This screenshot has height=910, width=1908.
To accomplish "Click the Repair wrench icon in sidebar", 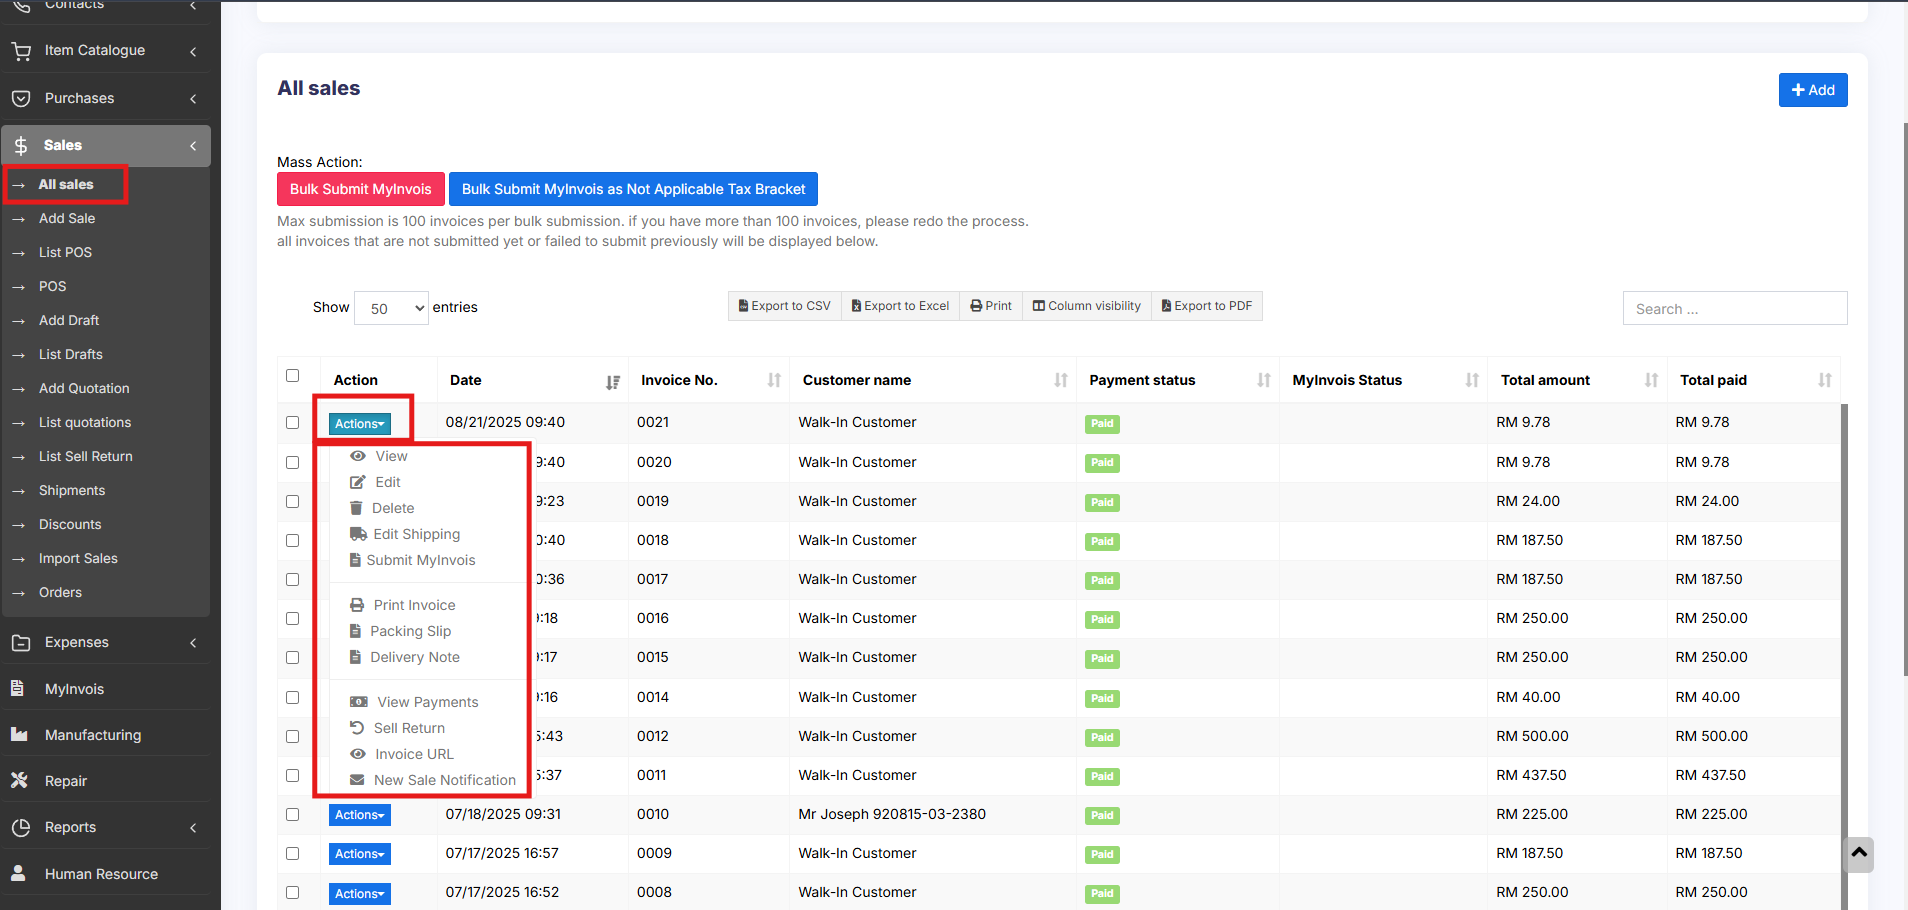I will (x=19, y=781).
